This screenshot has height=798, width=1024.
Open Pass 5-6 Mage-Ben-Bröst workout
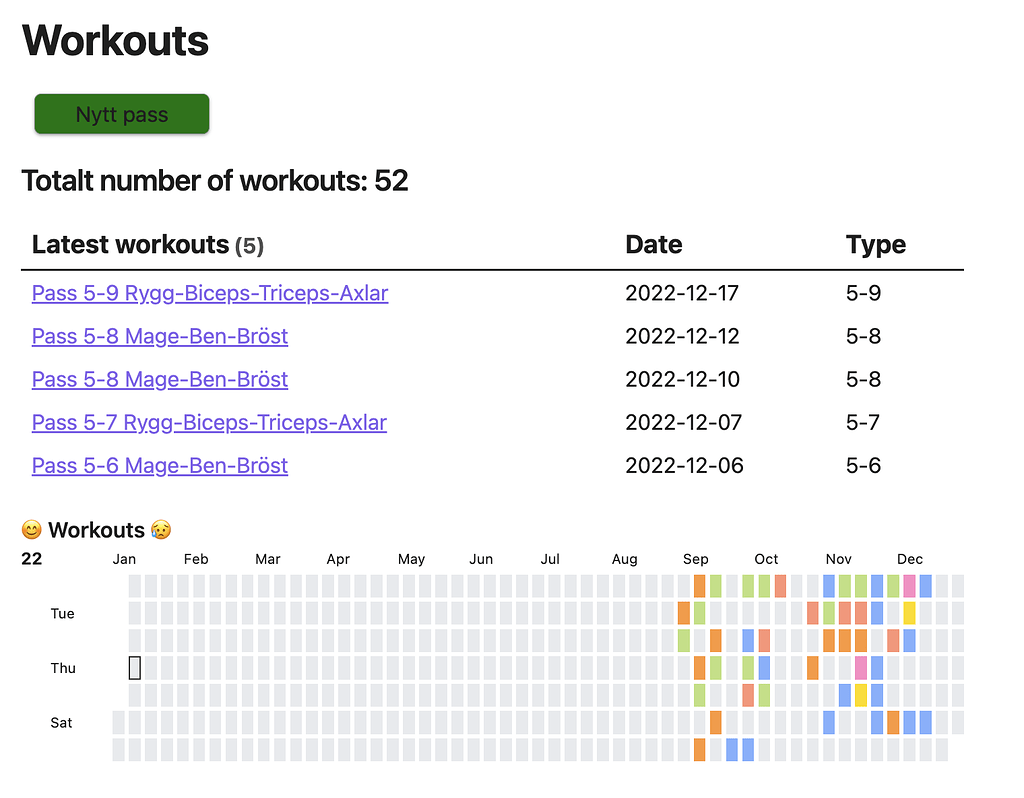point(159,465)
